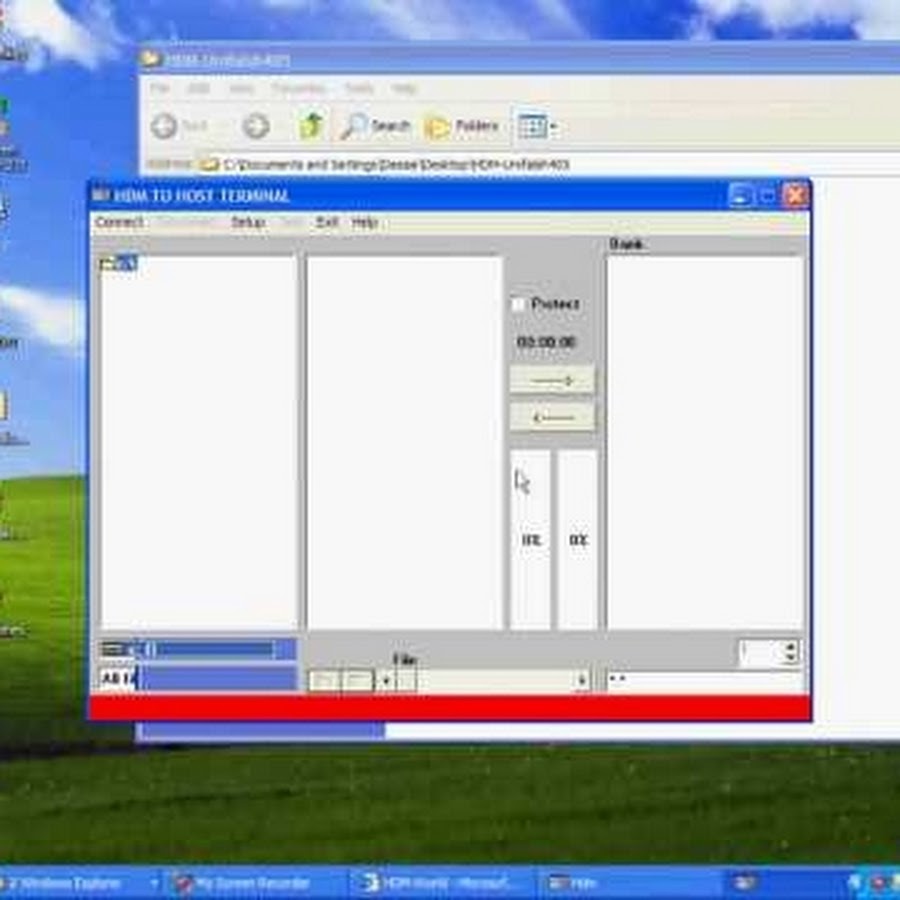This screenshot has width=900, height=900.
Task: Open the Setup menu
Action: point(247,222)
